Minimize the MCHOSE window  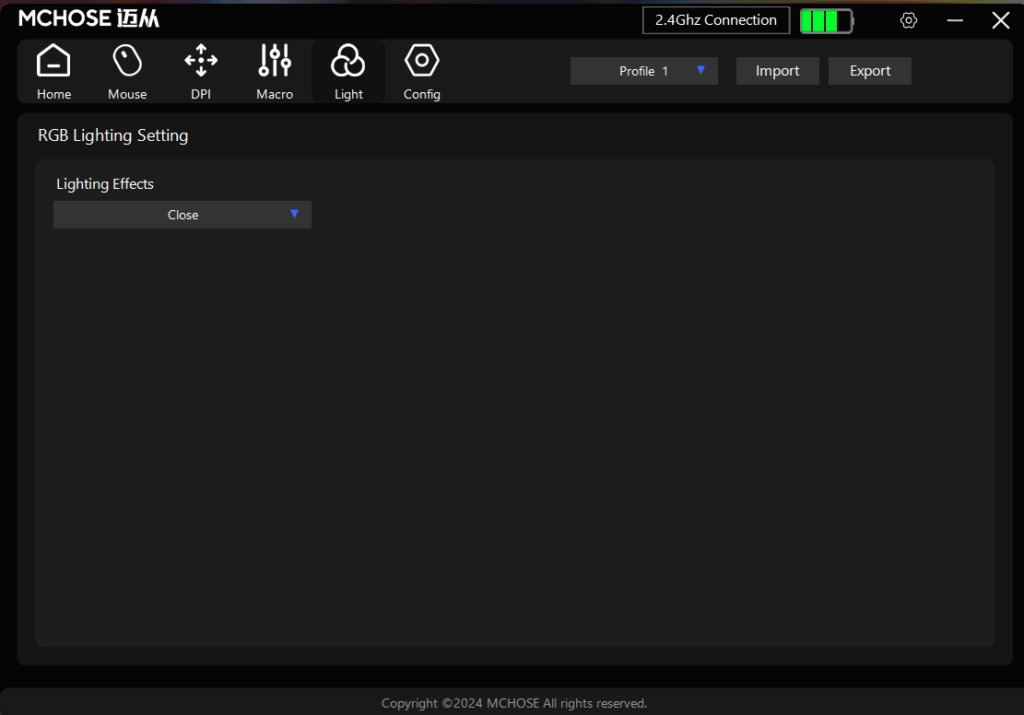pos(954,21)
